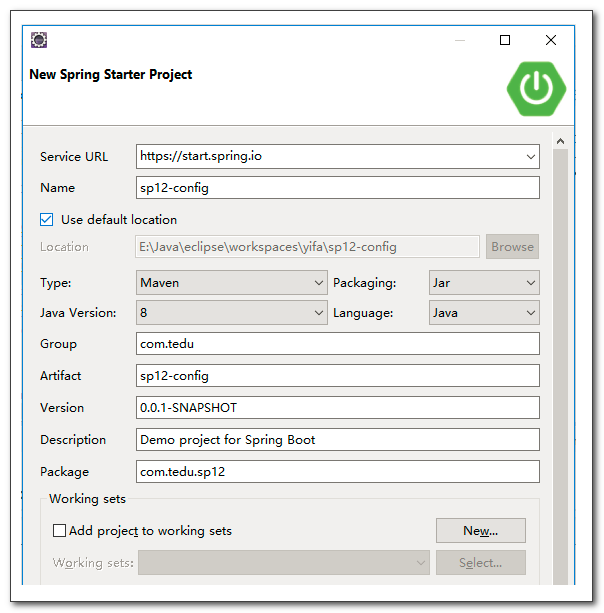This screenshot has height=613, width=604.
Task: Click the greyed-out Location label
Action: pos(64,247)
